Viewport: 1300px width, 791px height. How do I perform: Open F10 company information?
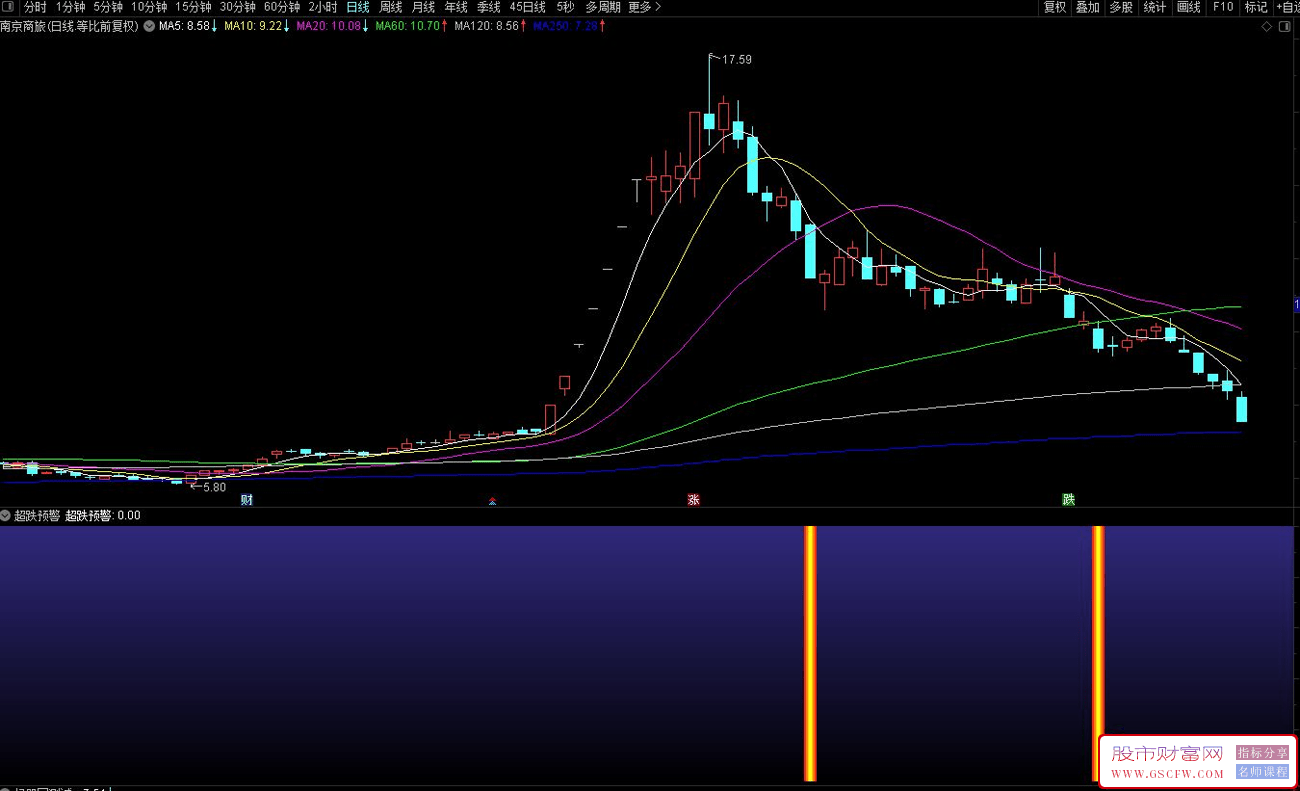pos(1223,7)
